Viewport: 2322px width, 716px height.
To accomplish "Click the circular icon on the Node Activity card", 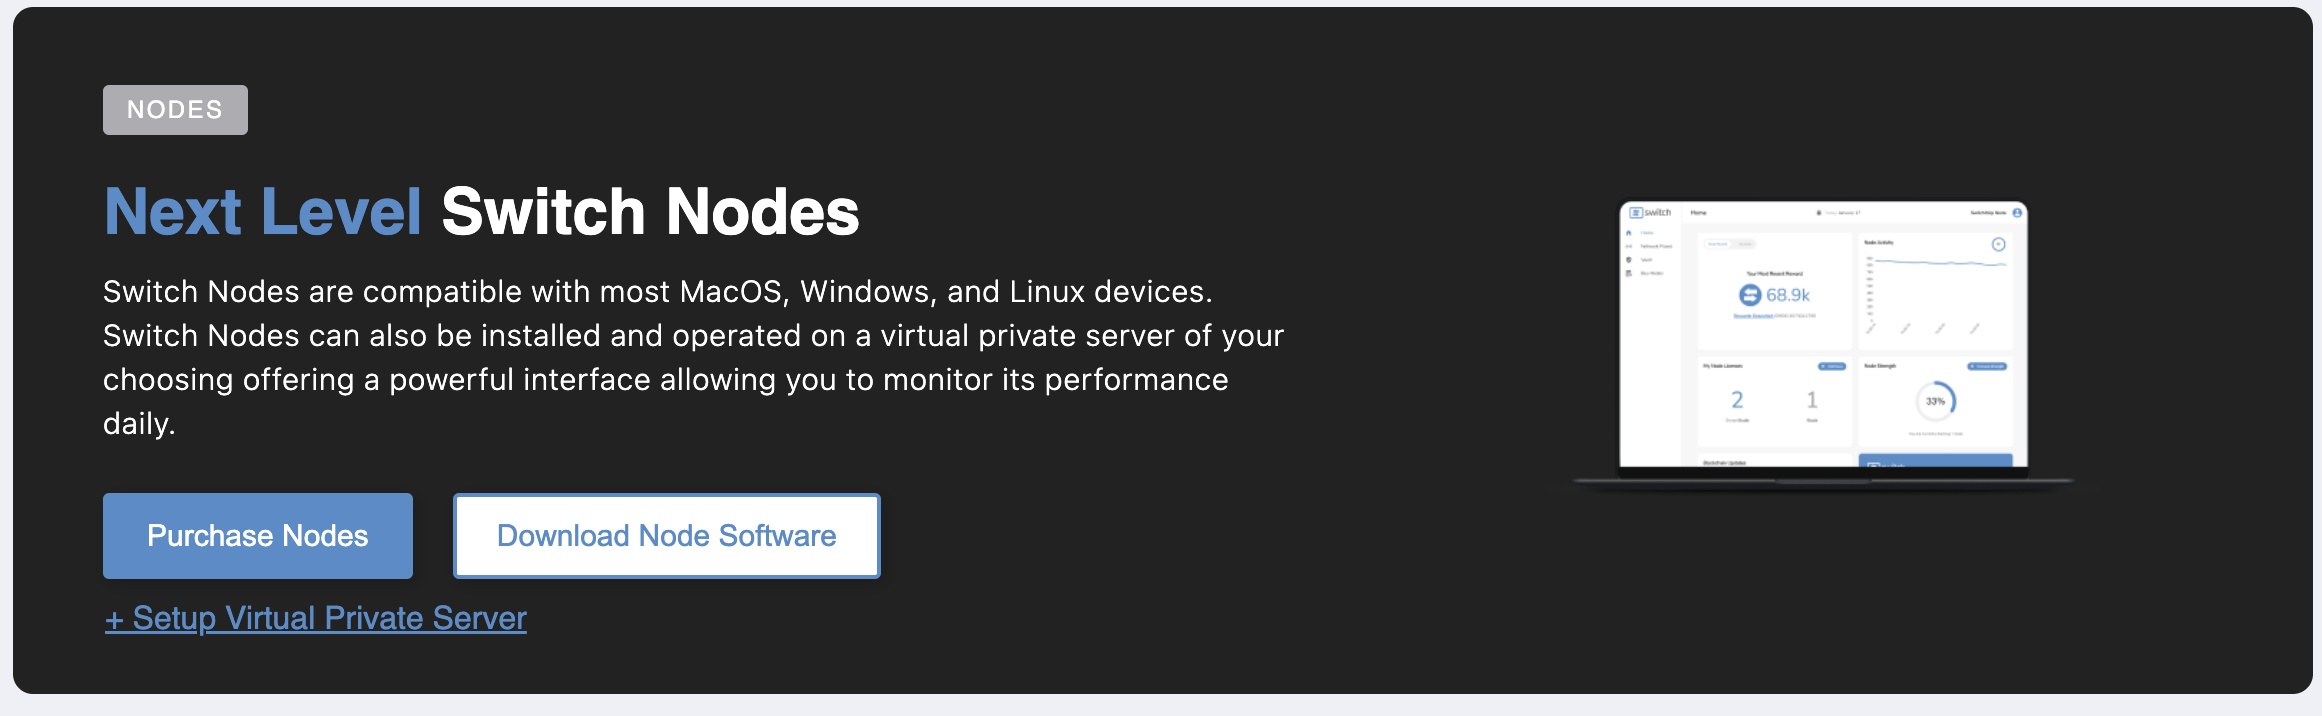I will [1998, 244].
